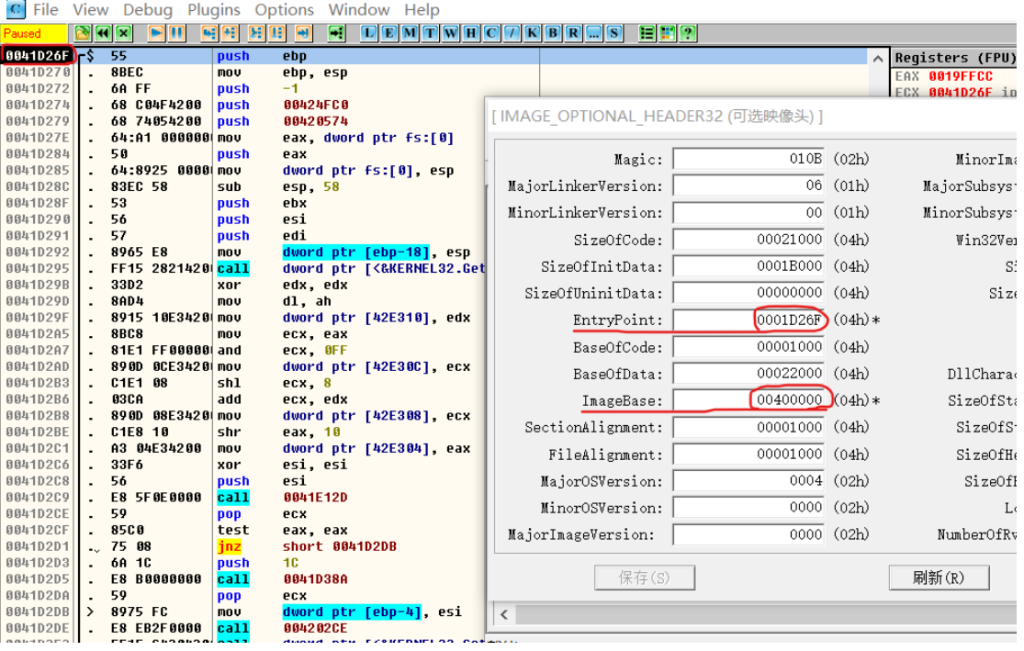Click the Open file toolbar icon

coord(83,33)
